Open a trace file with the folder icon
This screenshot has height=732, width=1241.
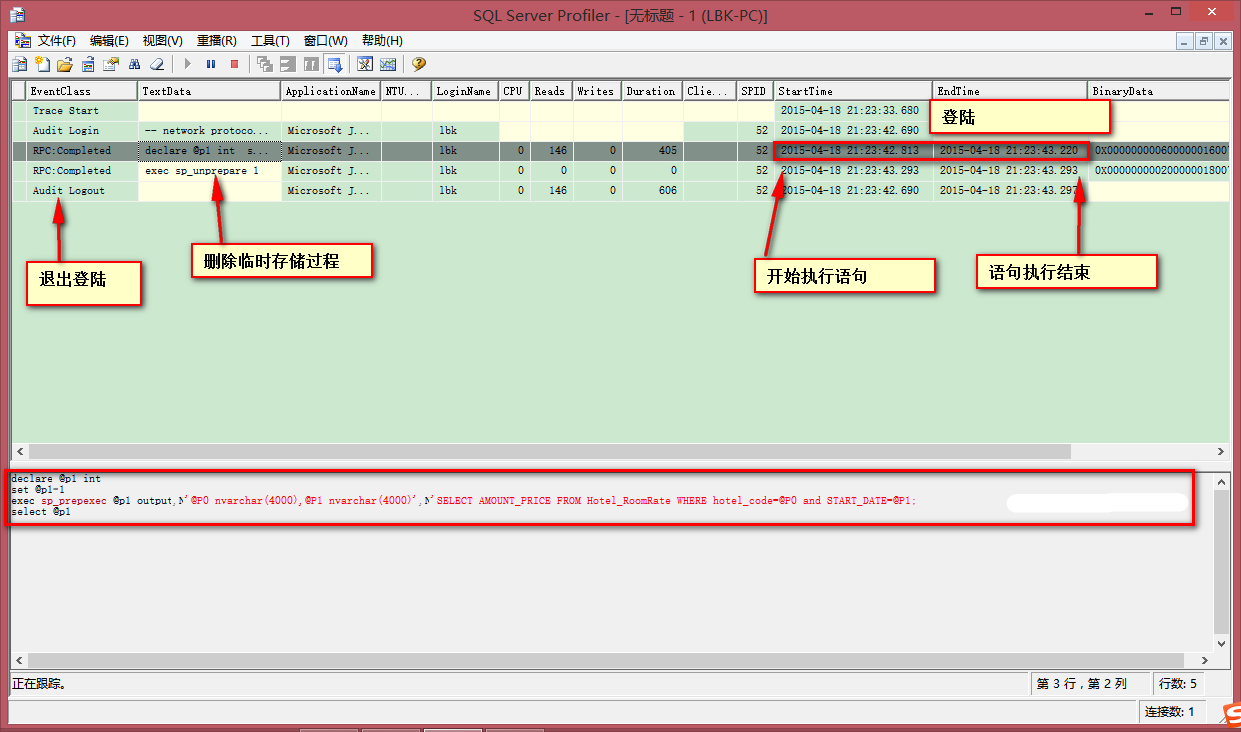[x=65, y=65]
